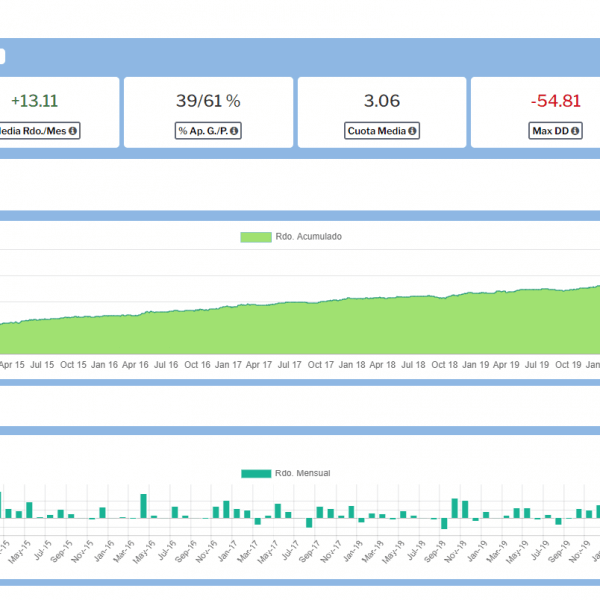Click the info icon beside % Ap. G./P.
Viewport: 600px width, 600px height.
[234, 131]
